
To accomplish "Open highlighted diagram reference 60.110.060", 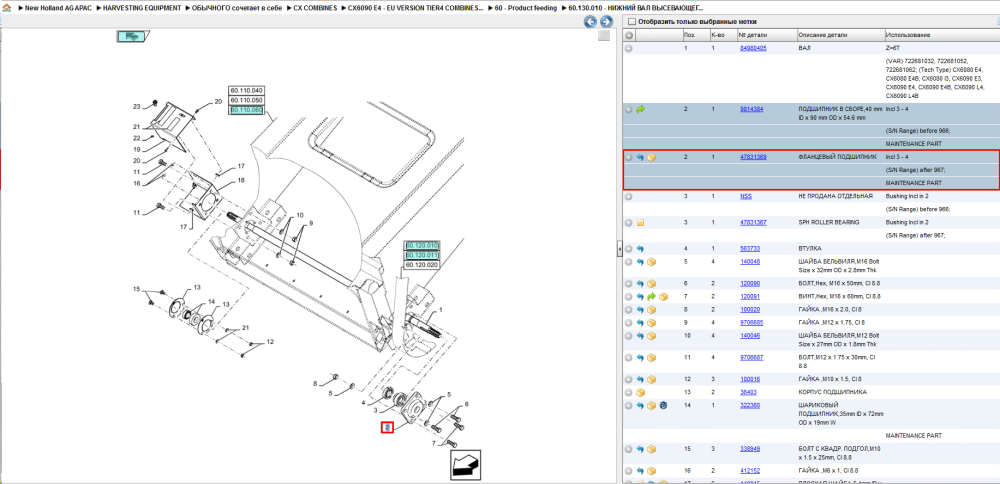I will point(247,110).
